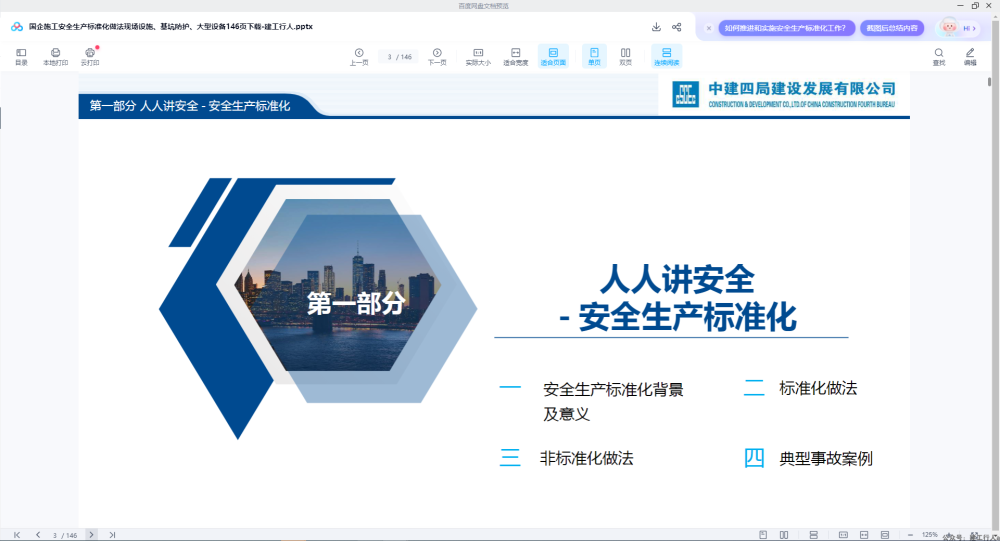Viewport: 1000px width, 541px height.
Task: Open the 查找 search tool
Action: 939,56
